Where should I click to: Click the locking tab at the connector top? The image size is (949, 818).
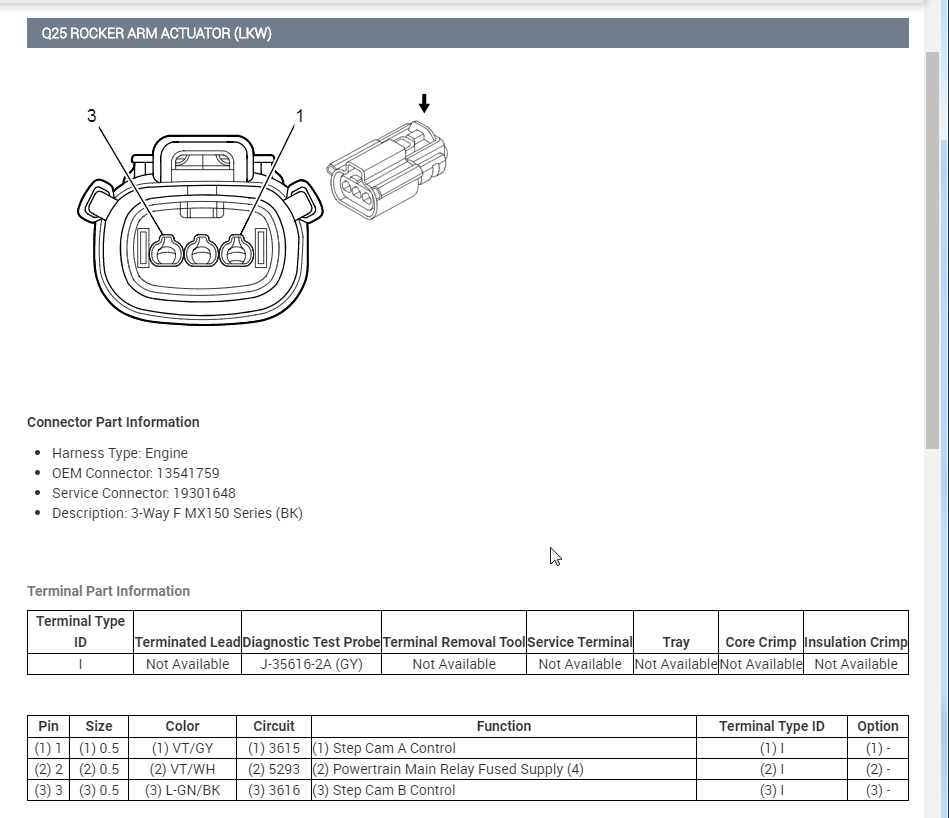[x=203, y=159]
